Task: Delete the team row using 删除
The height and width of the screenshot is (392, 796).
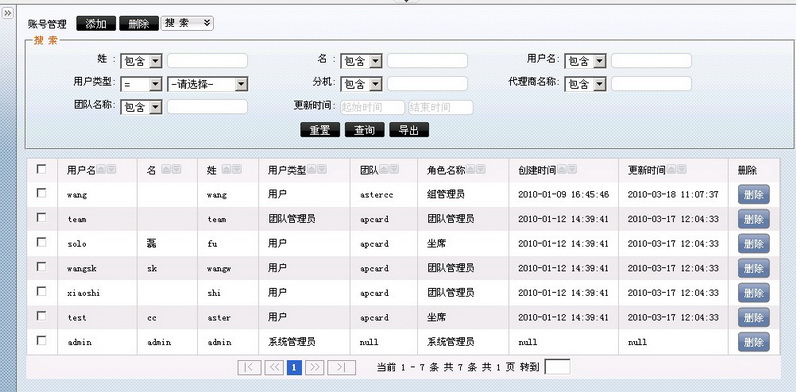Action: point(754,219)
